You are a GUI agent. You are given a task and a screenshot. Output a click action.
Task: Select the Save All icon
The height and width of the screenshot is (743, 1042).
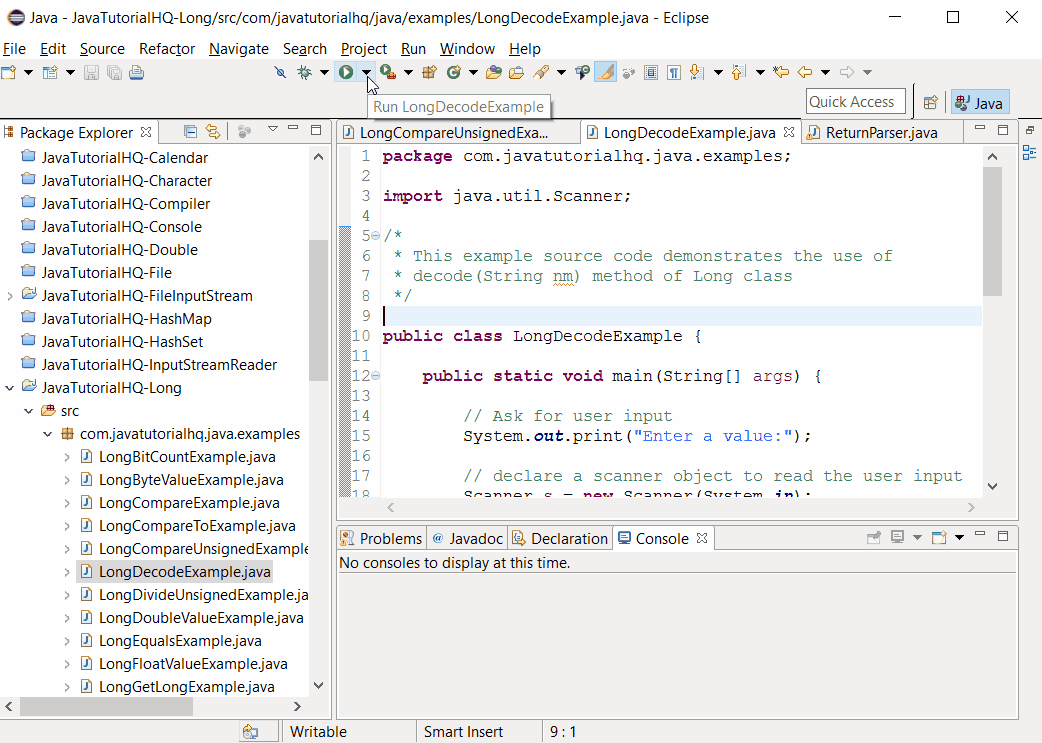114,72
